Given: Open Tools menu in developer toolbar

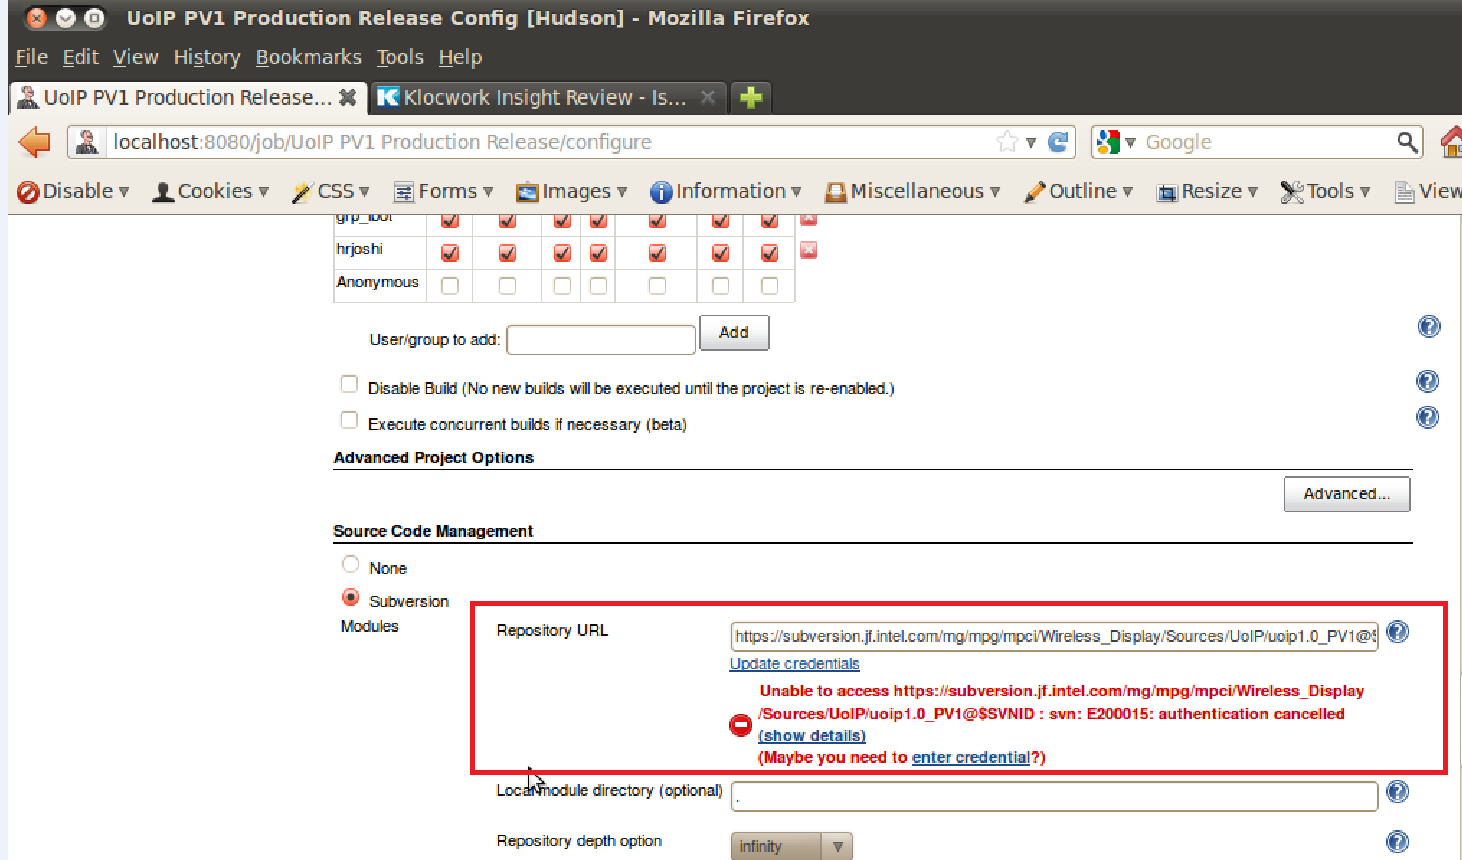Looking at the screenshot, I should click(1325, 191).
